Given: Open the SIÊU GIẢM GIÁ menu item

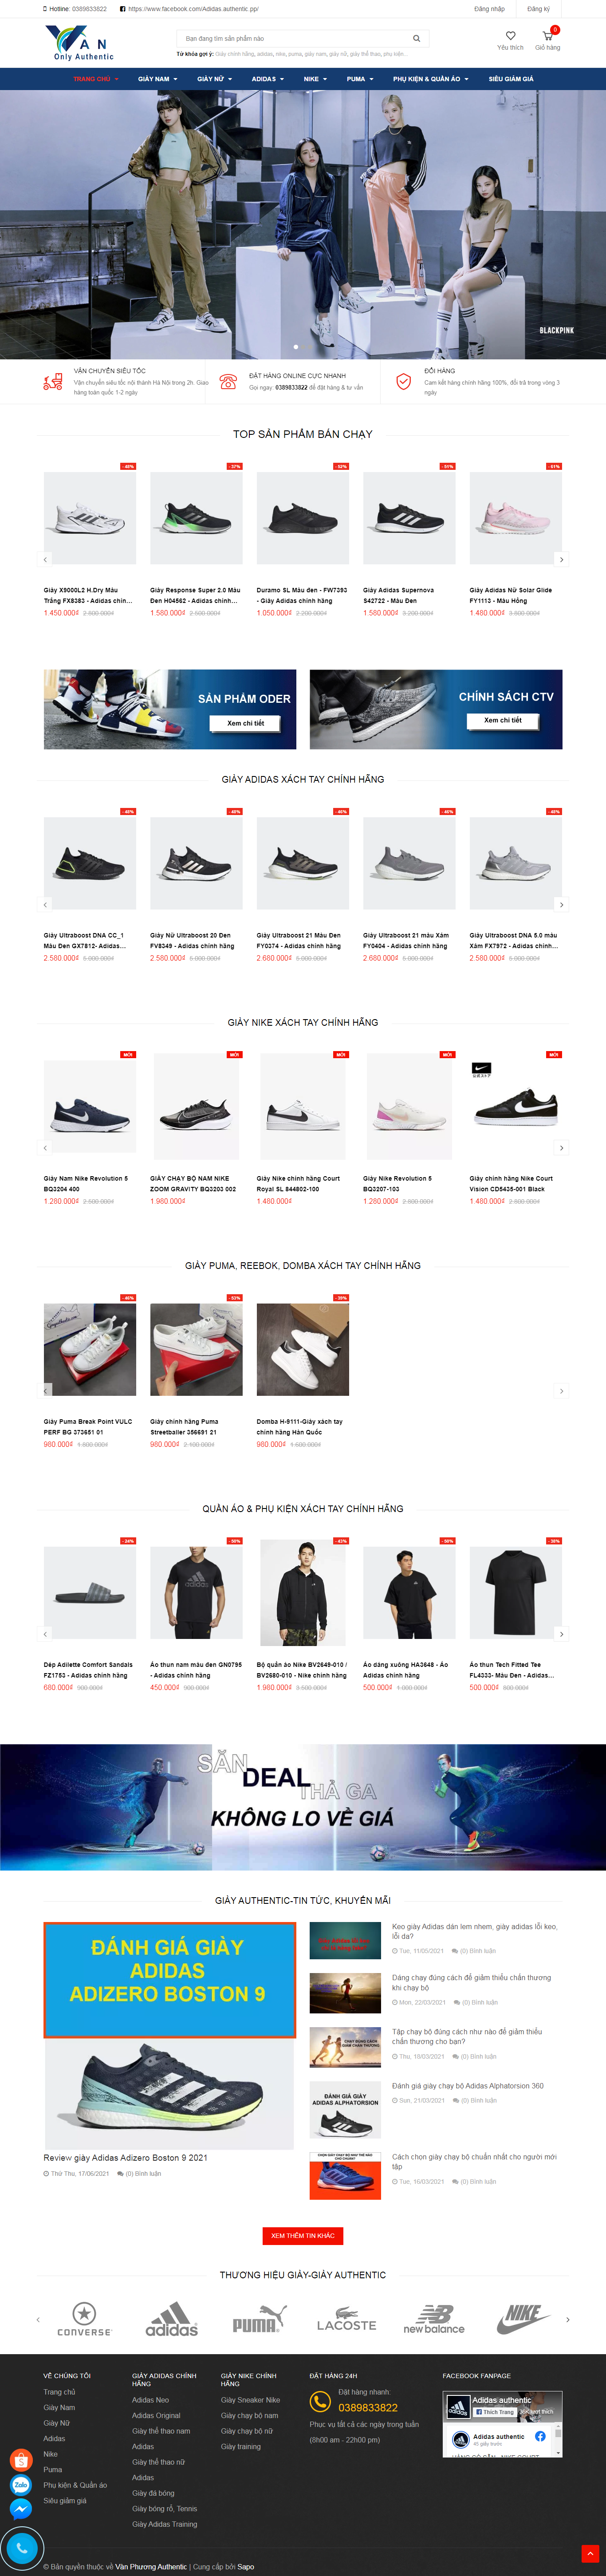Looking at the screenshot, I should click(x=511, y=79).
